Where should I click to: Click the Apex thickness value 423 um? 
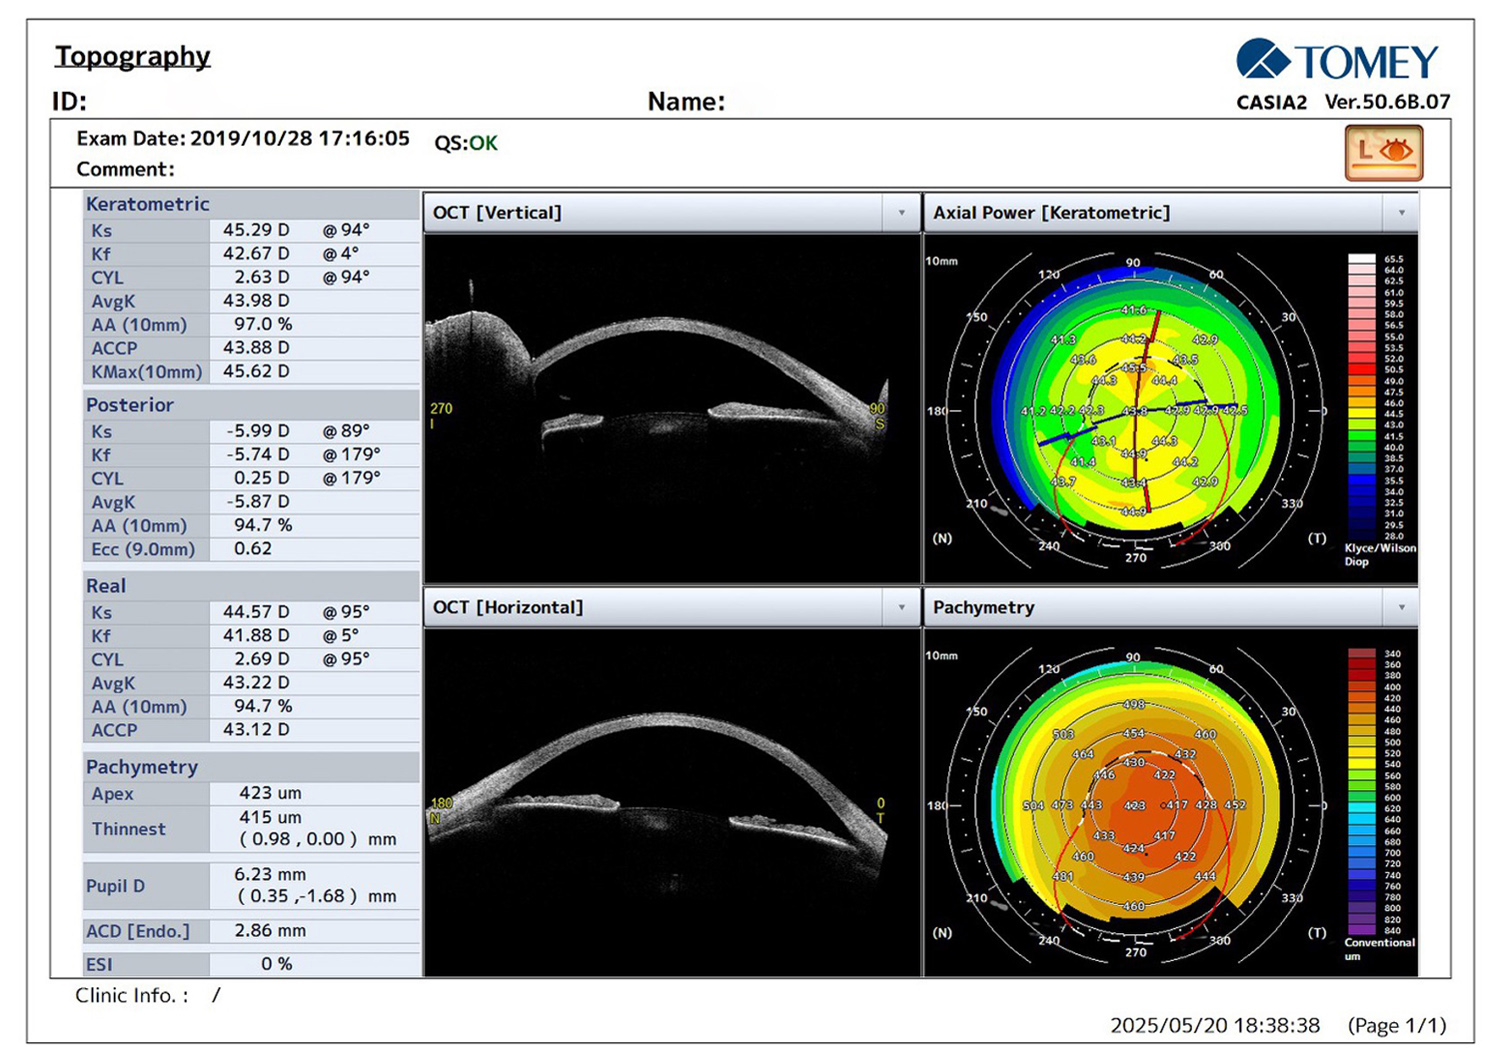(270, 793)
